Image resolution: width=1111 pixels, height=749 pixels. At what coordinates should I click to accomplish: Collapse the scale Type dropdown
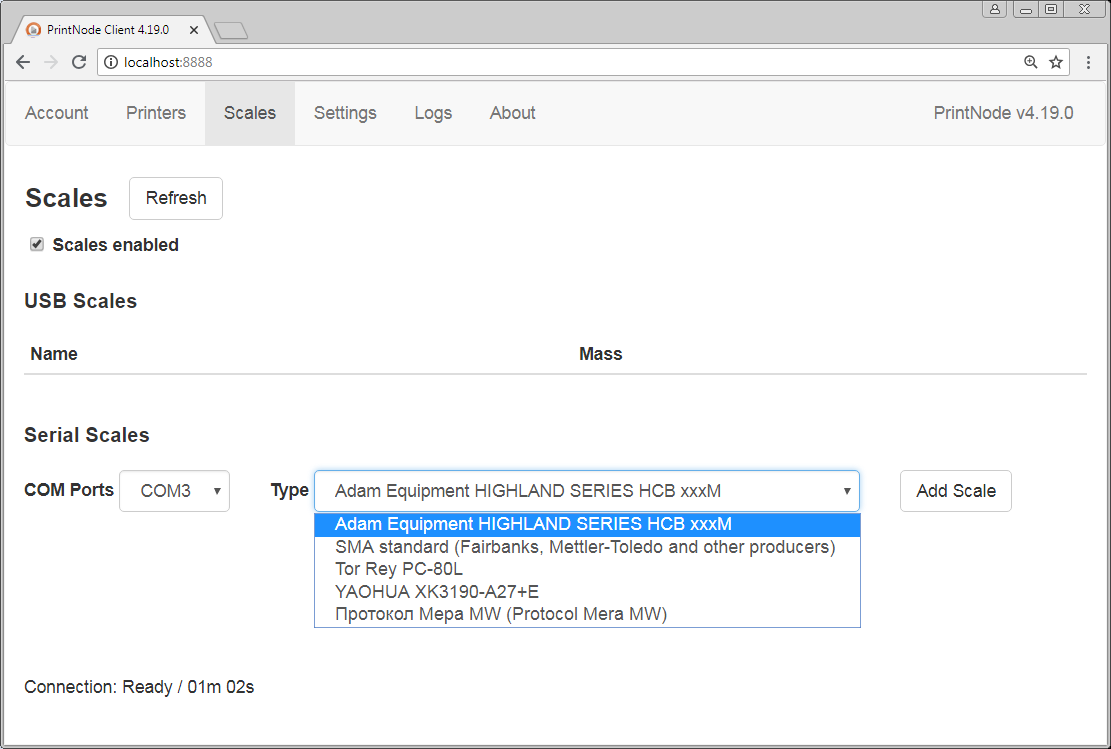pyautogui.click(x=587, y=490)
